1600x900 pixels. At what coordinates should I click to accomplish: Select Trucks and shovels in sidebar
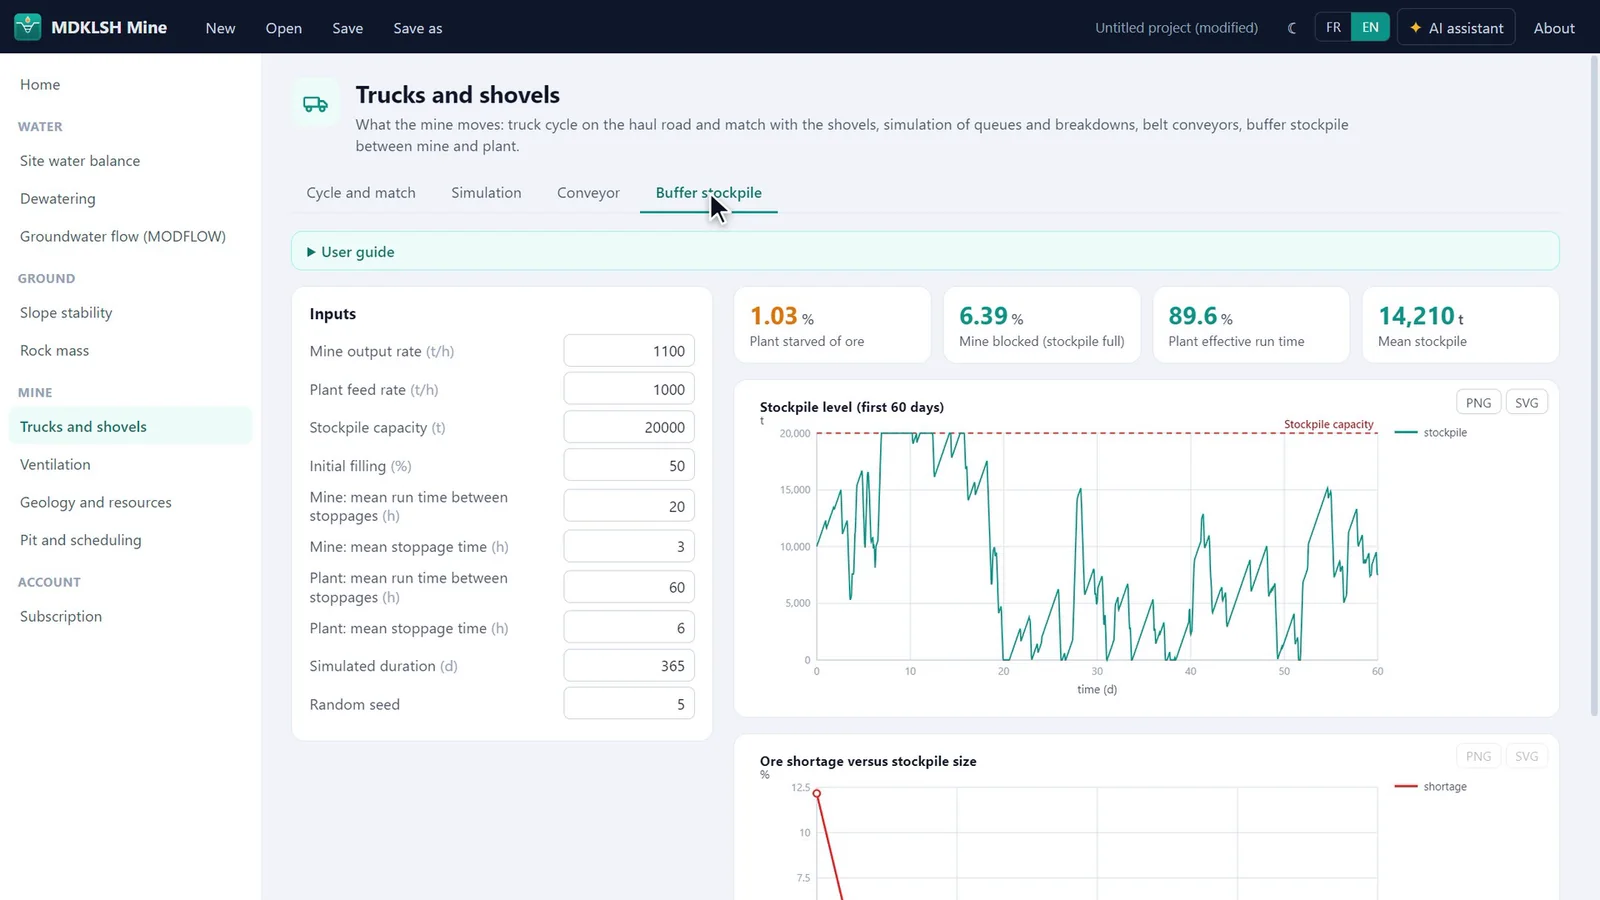[x=130, y=426]
